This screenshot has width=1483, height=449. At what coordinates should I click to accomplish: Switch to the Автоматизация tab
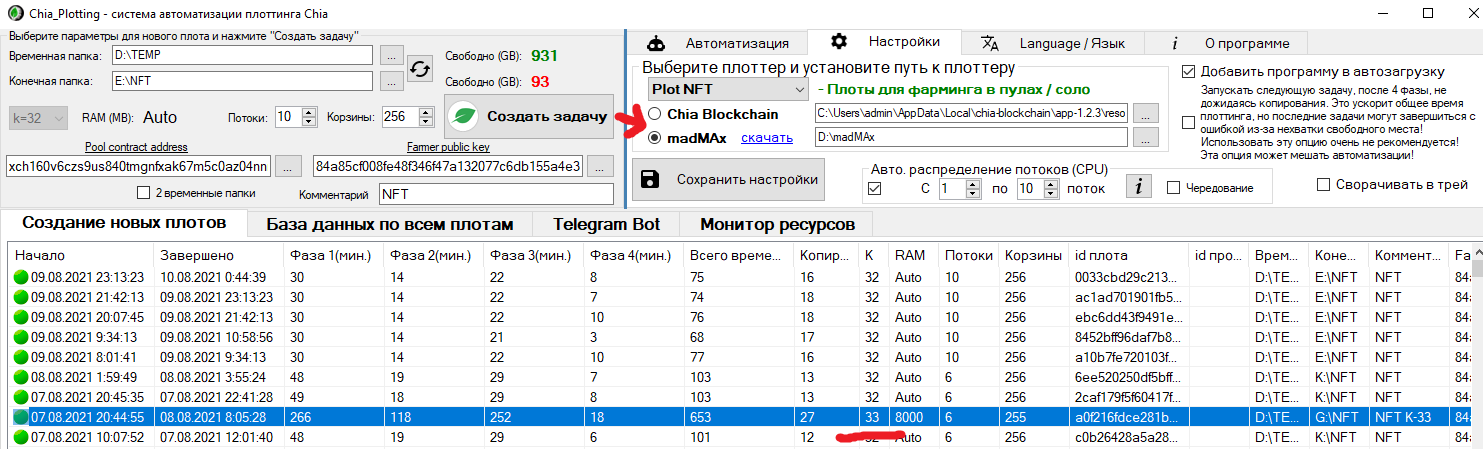(716, 43)
